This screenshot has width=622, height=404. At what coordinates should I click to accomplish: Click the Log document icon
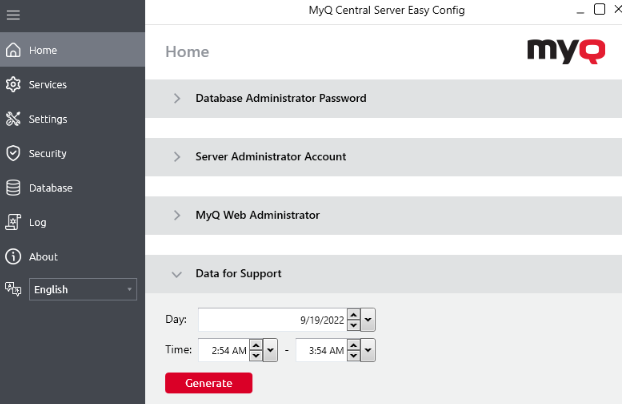pyautogui.click(x=14, y=222)
